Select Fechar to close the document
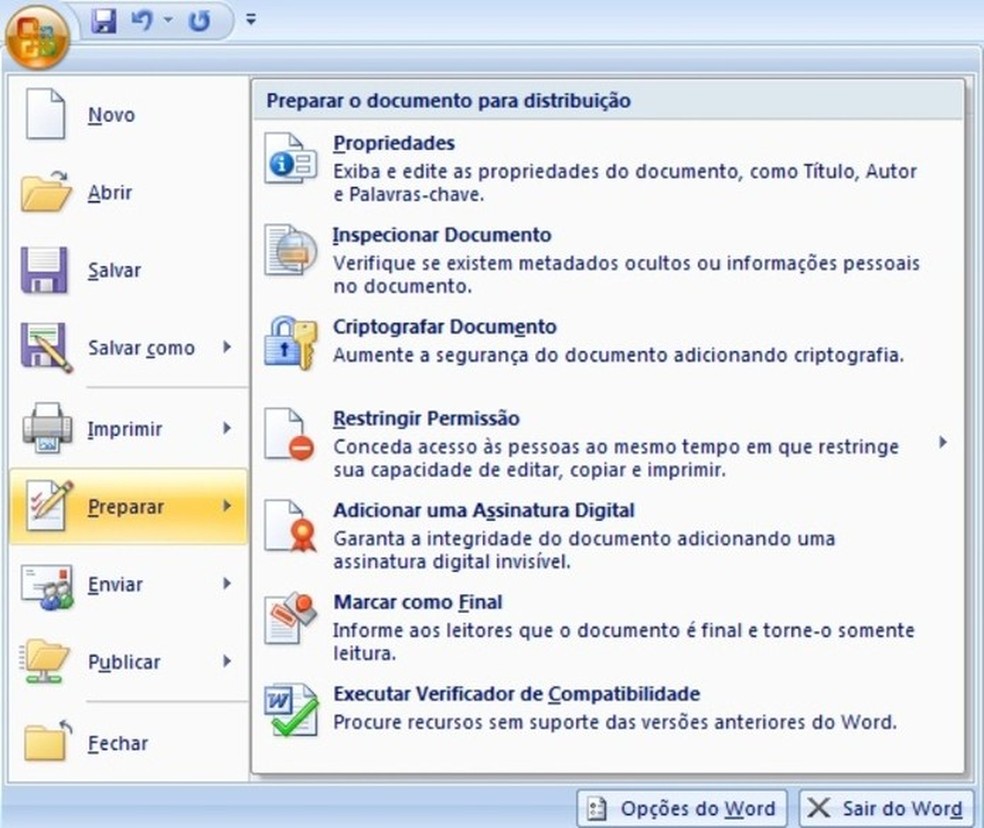This screenshot has height=828, width=984. click(117, 743)
